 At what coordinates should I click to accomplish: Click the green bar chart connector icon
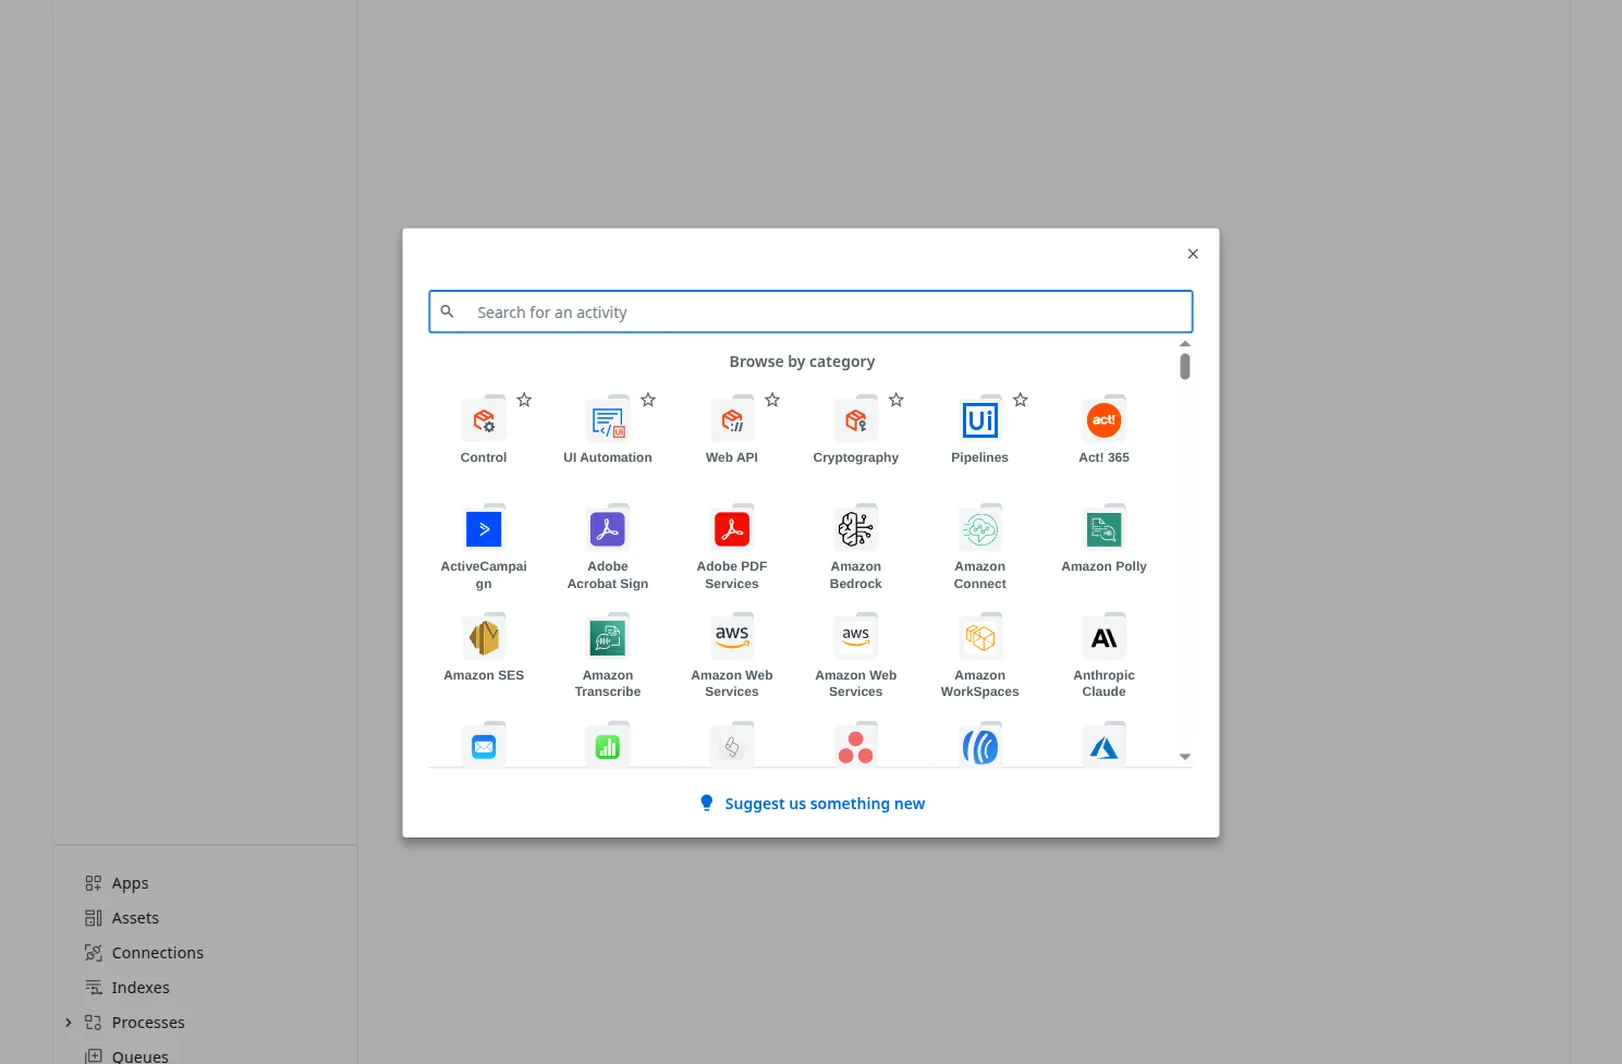click(607, 746)
